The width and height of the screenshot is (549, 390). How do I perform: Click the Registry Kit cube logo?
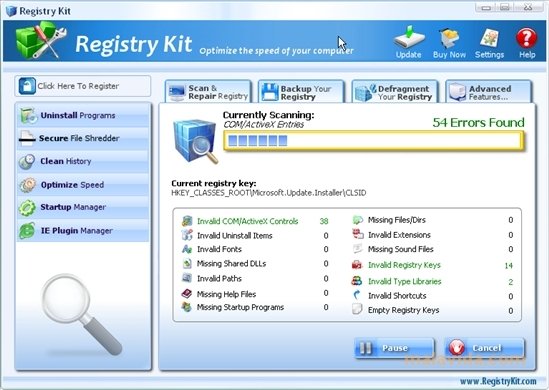pyautogui.click(x=41, y=40)
